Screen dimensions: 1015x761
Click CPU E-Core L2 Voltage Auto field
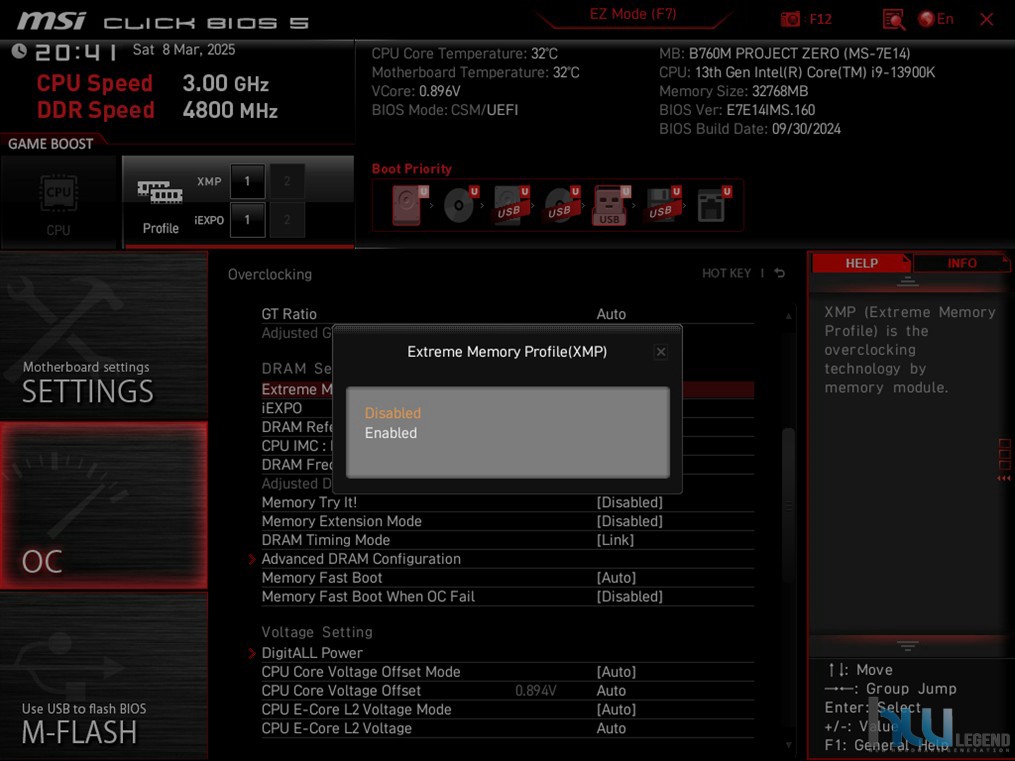click(611, 728)
